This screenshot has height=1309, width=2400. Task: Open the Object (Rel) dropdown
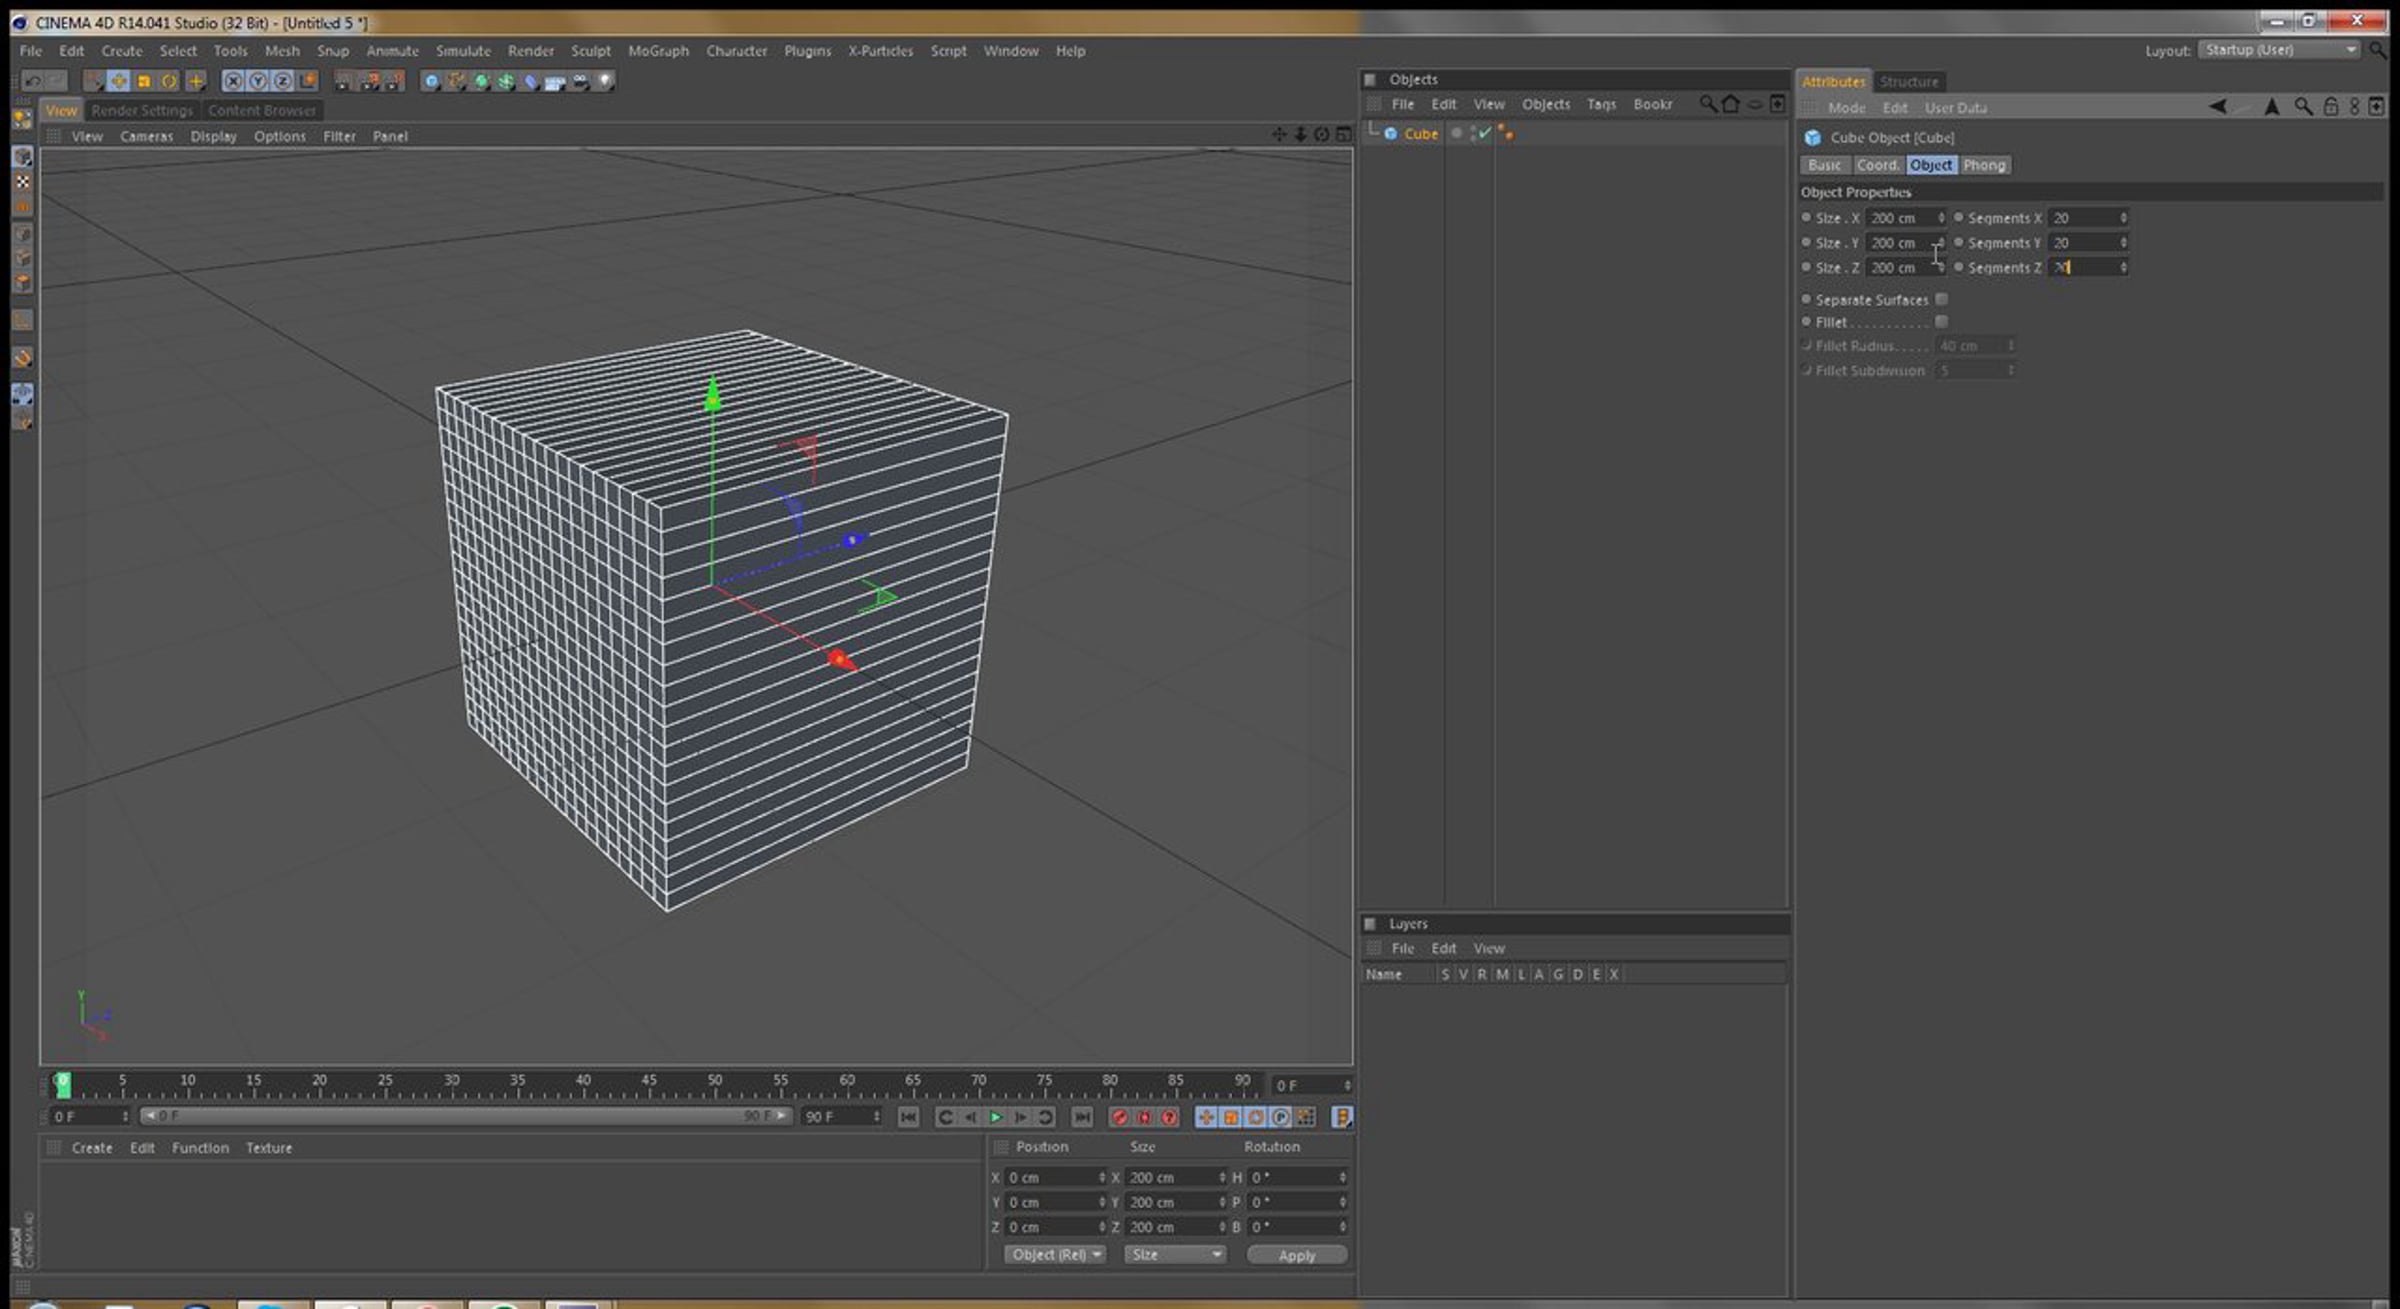[1055, 1254]
